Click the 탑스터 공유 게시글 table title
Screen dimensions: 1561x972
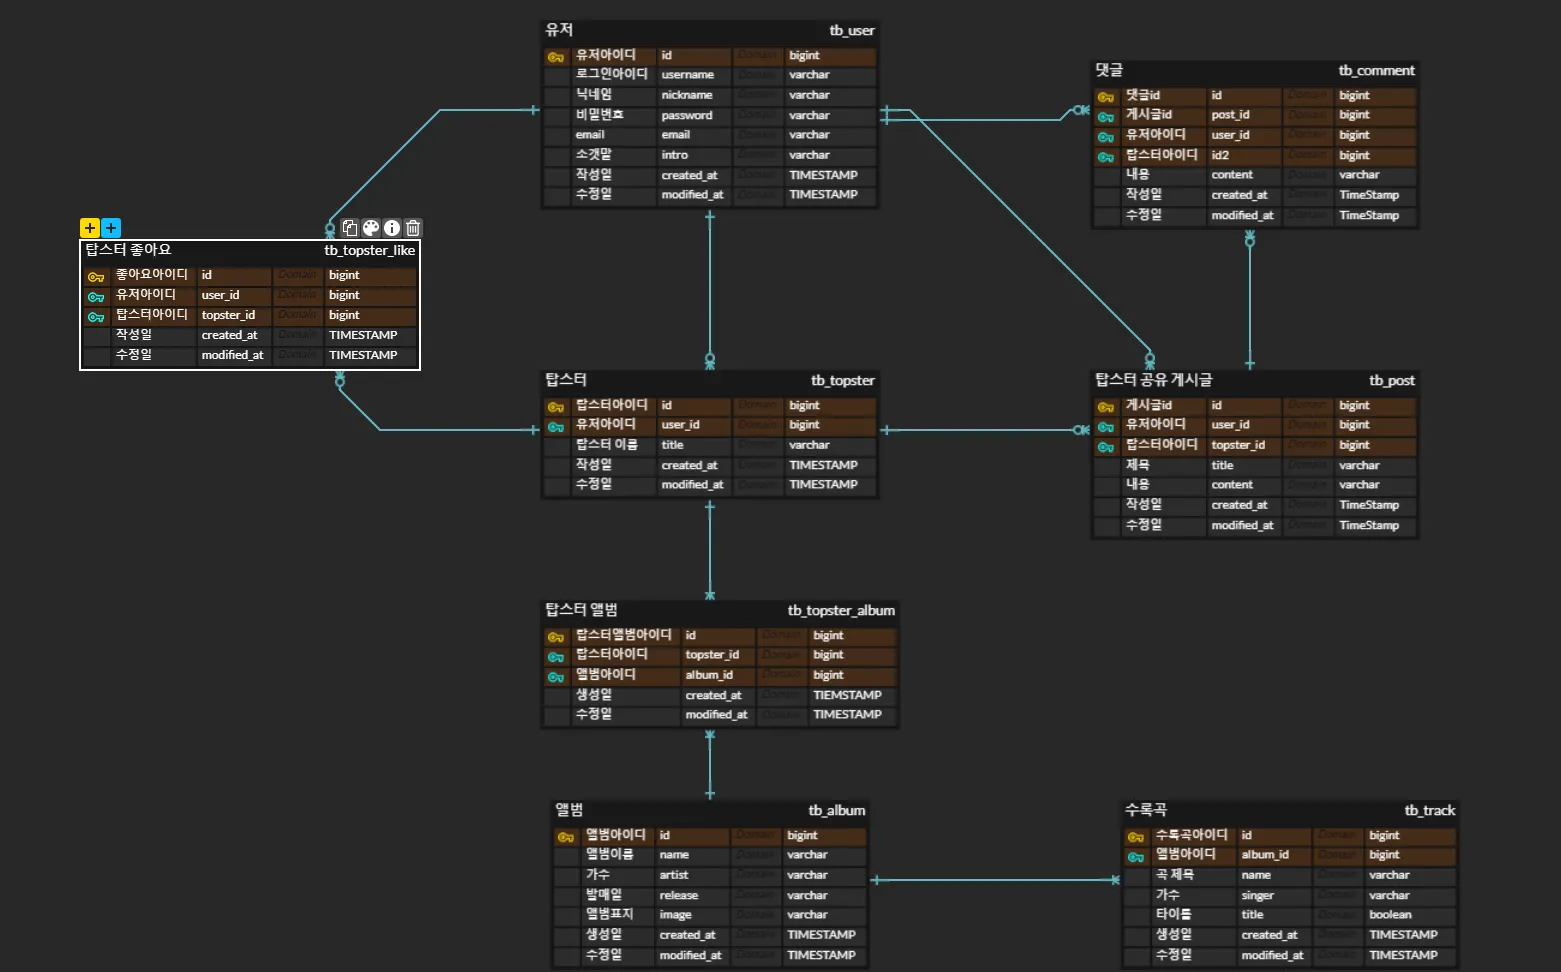pos(1153,380)
